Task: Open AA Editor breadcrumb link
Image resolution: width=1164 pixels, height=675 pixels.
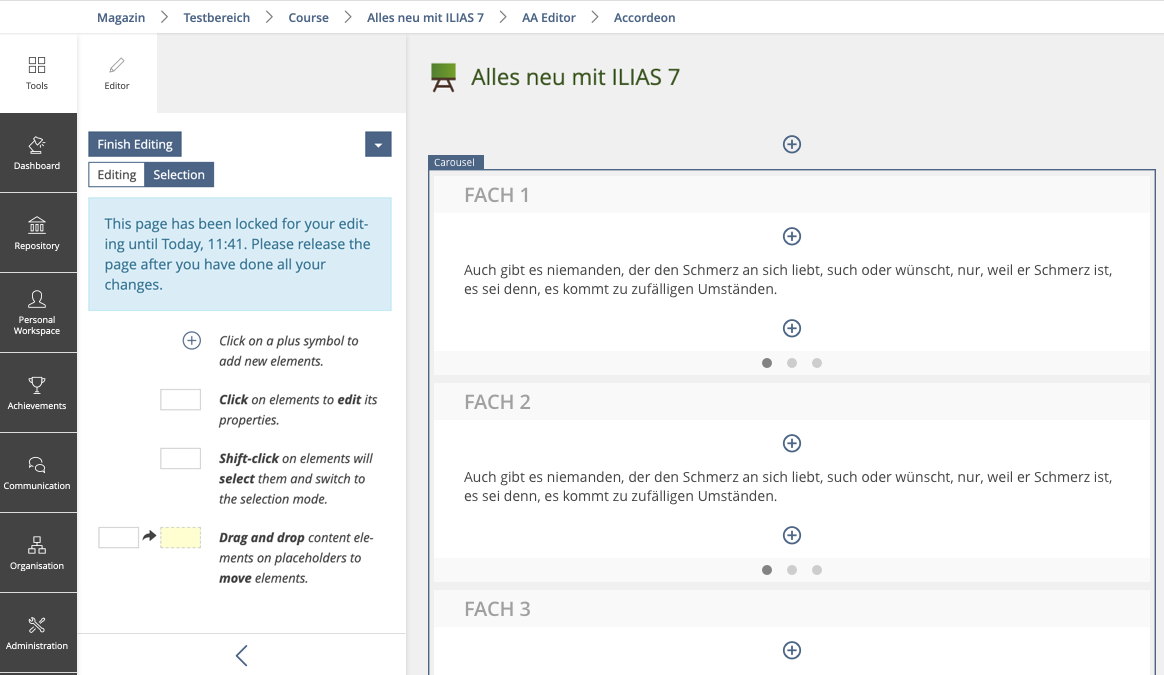Action: (549, 17)
